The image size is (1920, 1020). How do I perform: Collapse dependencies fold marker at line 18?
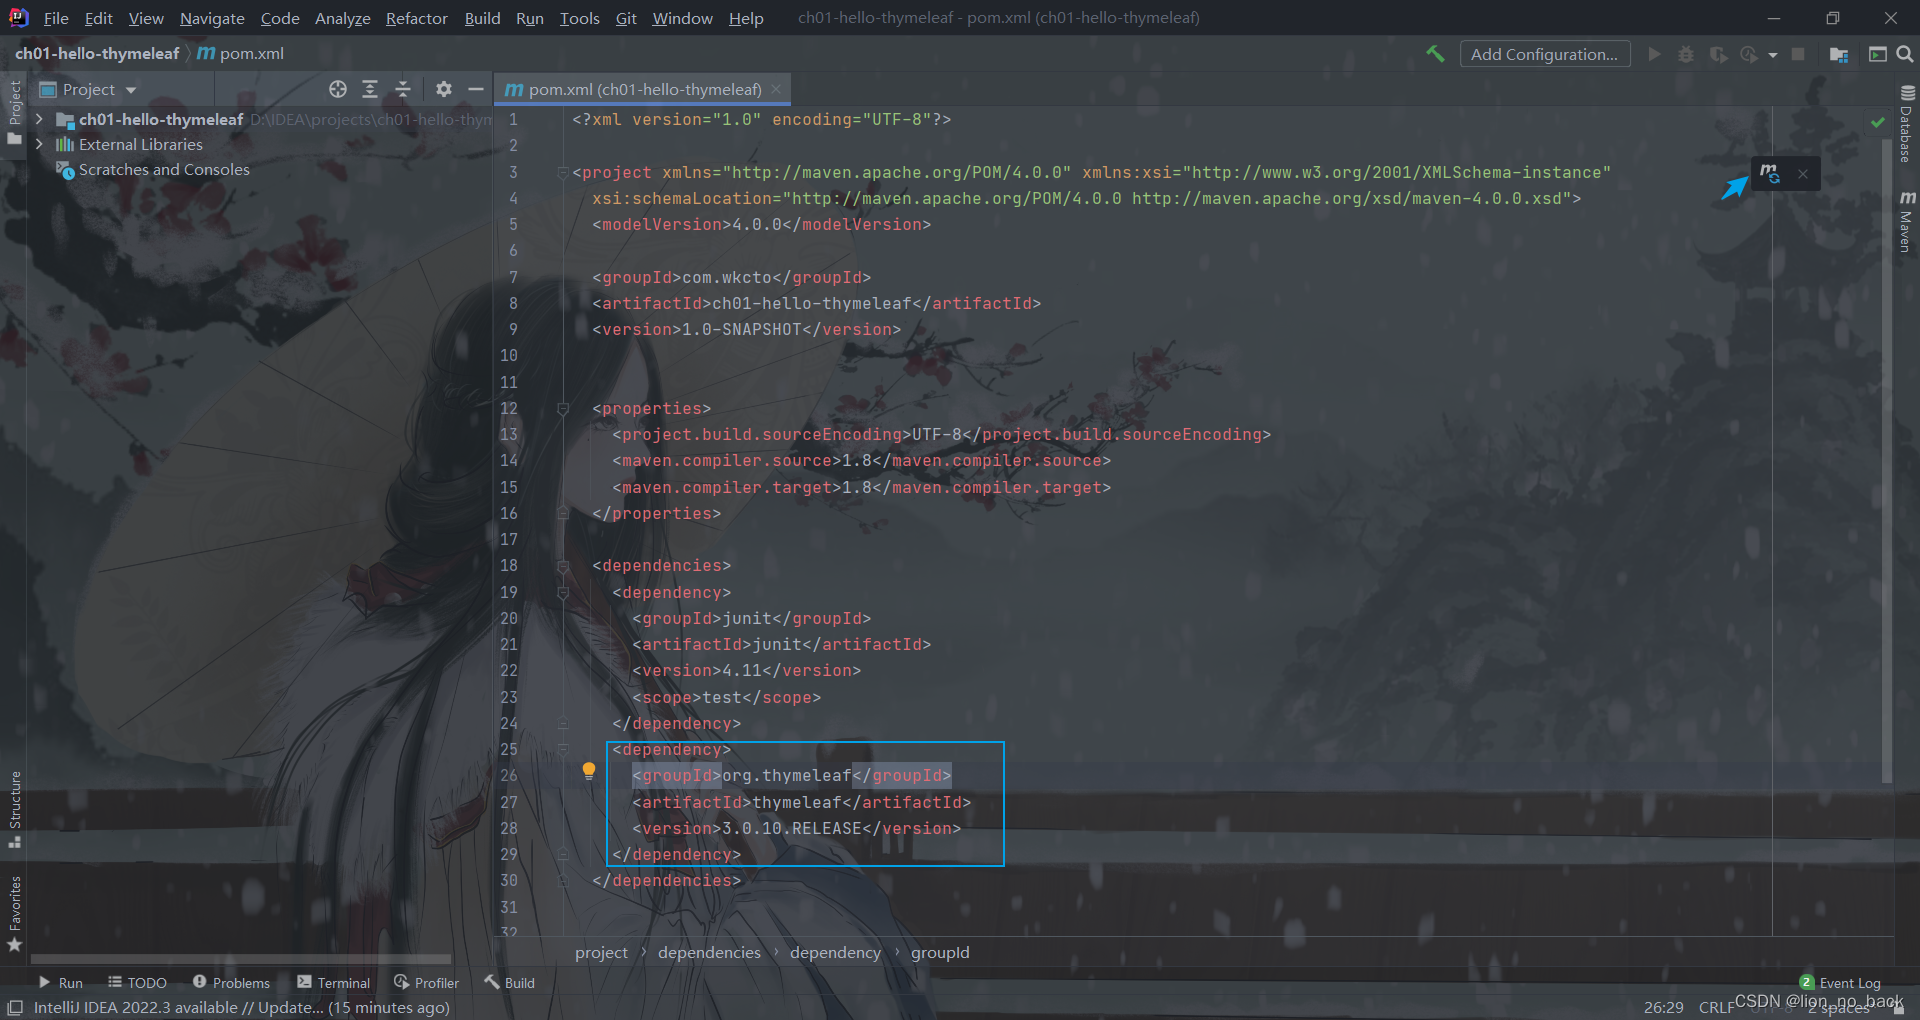coord(563,566)
